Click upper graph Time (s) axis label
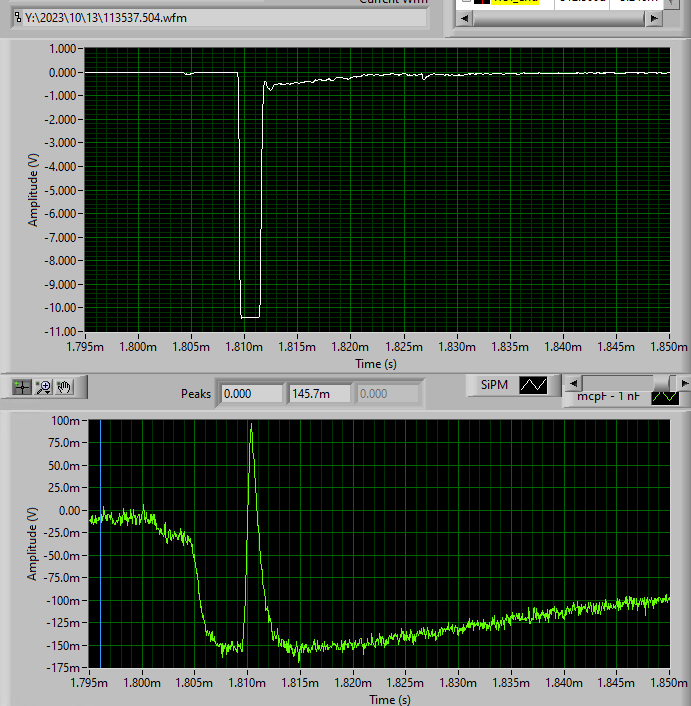The image size is (691, 706). [x=376, y=364]
